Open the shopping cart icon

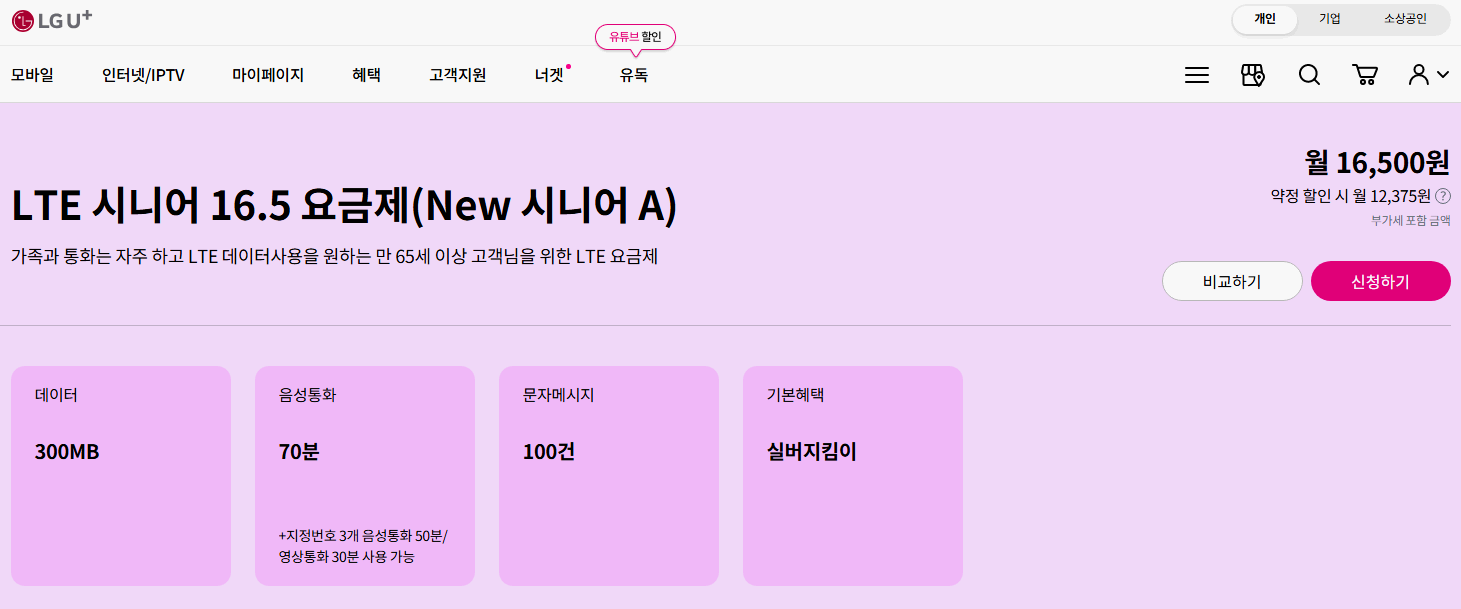point(1366,74)
